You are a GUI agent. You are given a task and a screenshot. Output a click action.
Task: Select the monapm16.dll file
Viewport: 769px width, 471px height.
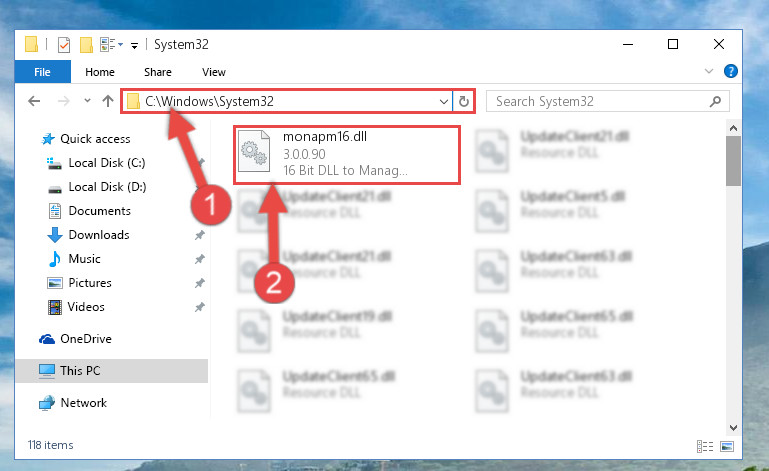347,155
